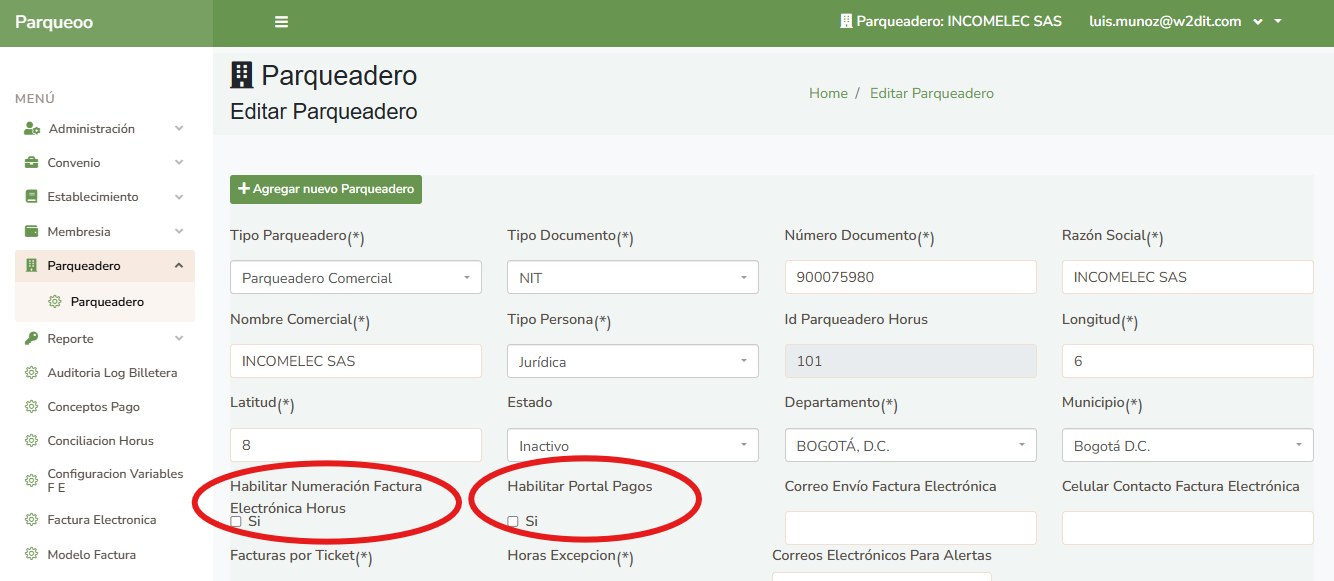Expand the Estado dropdown showing Inactivo

(632, 444)
